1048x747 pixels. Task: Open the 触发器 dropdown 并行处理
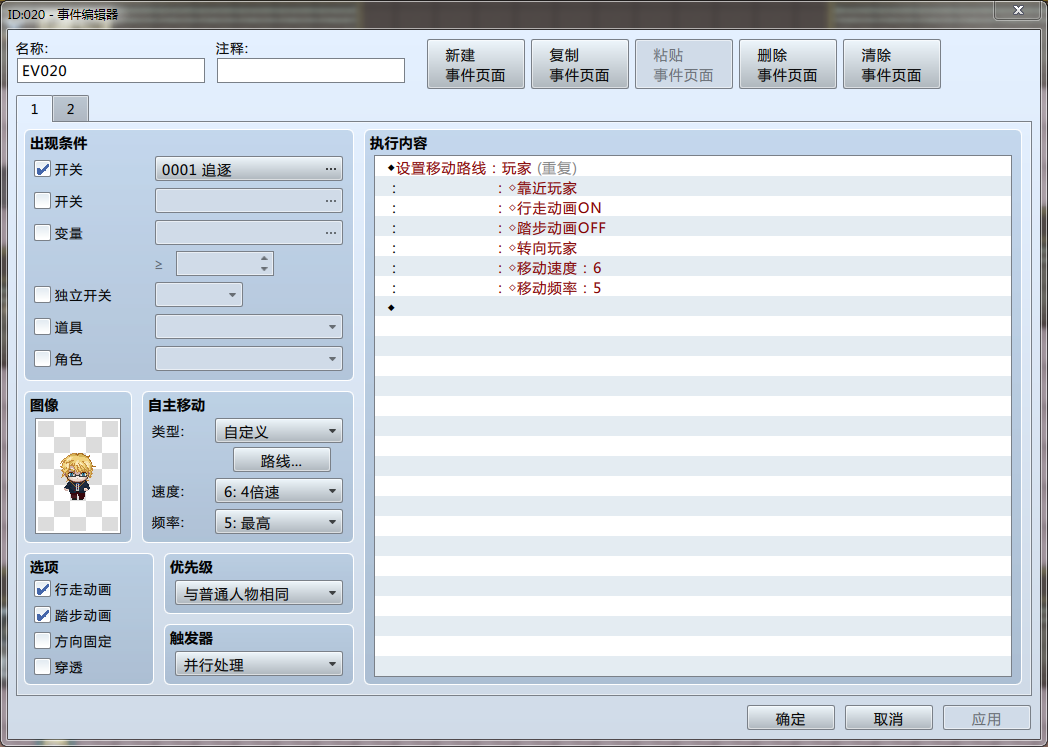click(259, 664)
